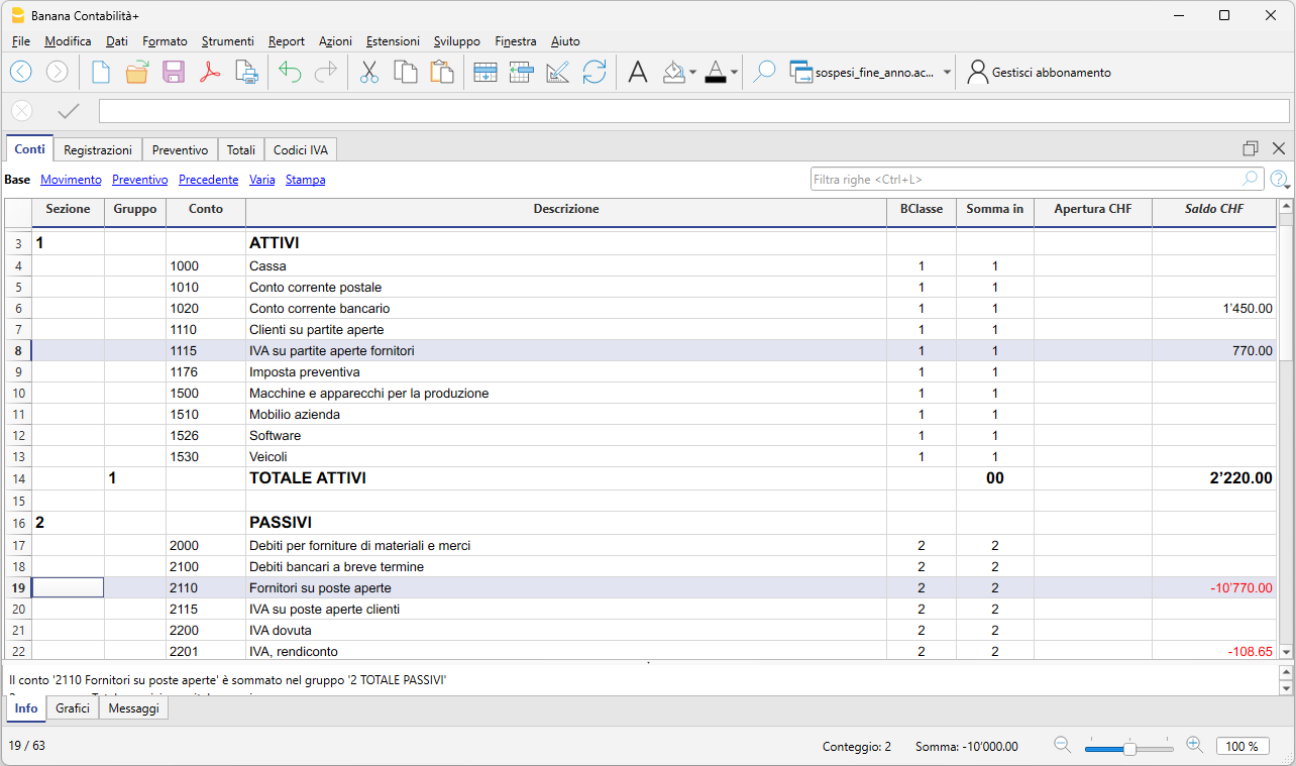Viewport: 1296px width, 766px height.
Task: Open the Messaggi bottom tab
Action: point(134,708)
